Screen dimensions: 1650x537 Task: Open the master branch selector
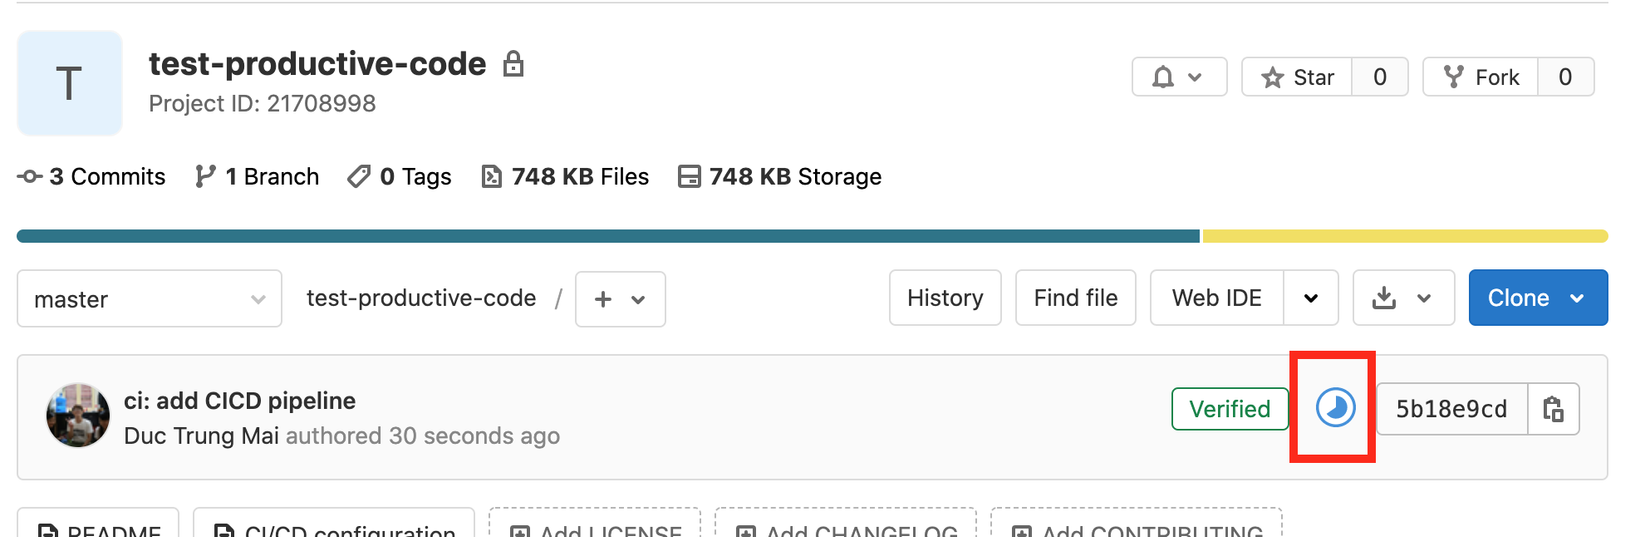click(x=149, y=299)
